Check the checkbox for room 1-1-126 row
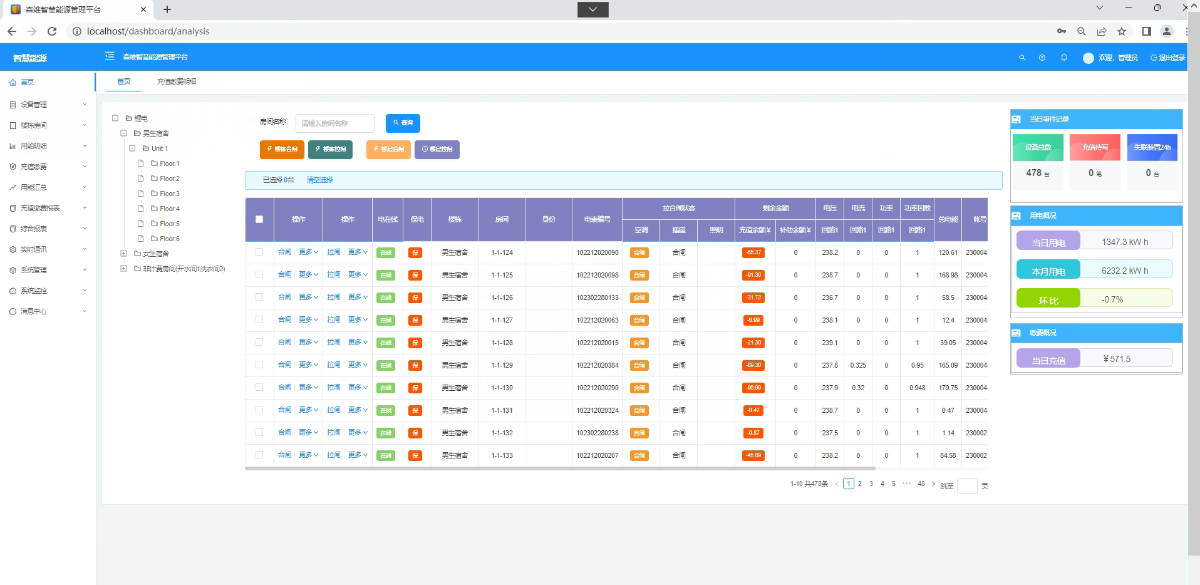Image resolution: width=1200 pixels, height=585 pixels. click(x=259, y=297)
